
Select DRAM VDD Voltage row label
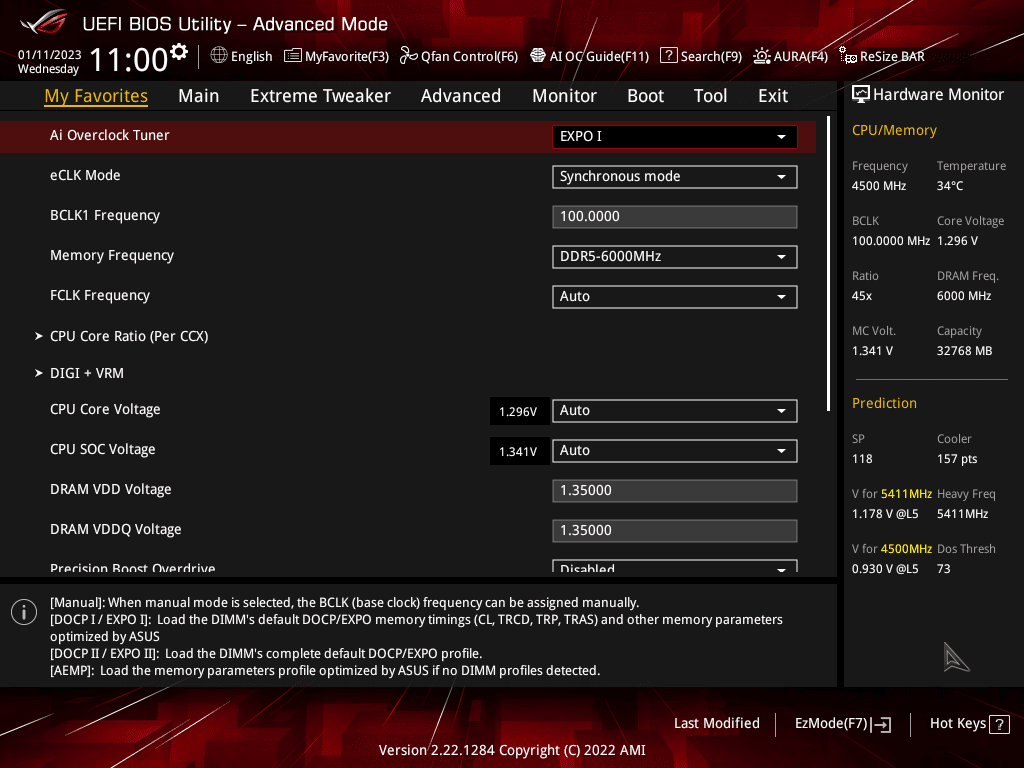(110, 489)
